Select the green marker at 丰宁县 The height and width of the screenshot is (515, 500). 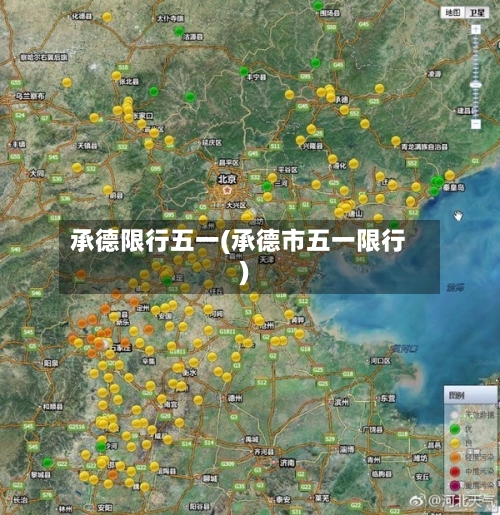(x=244, y=71)
